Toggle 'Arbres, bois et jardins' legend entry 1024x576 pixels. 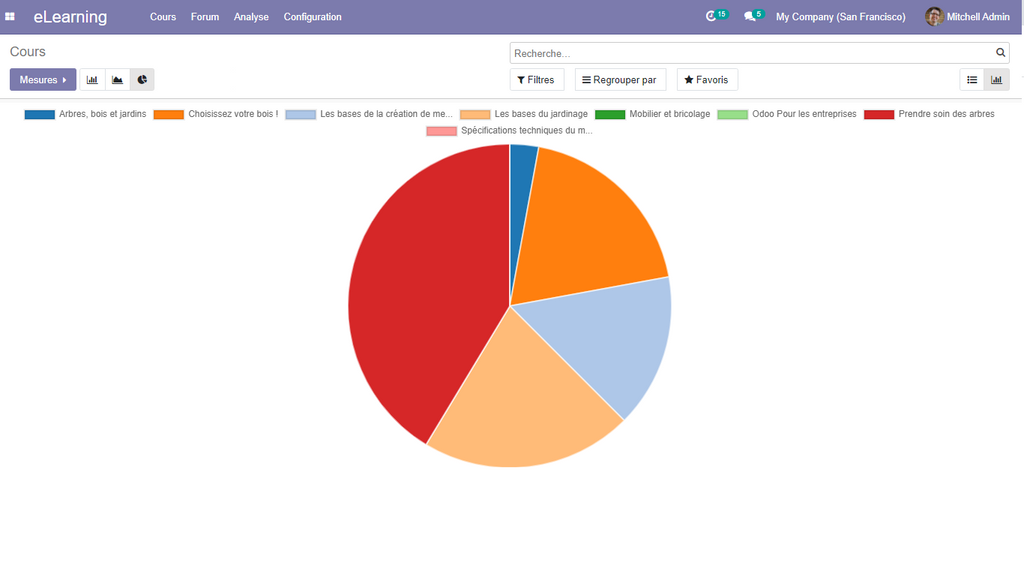86,114
